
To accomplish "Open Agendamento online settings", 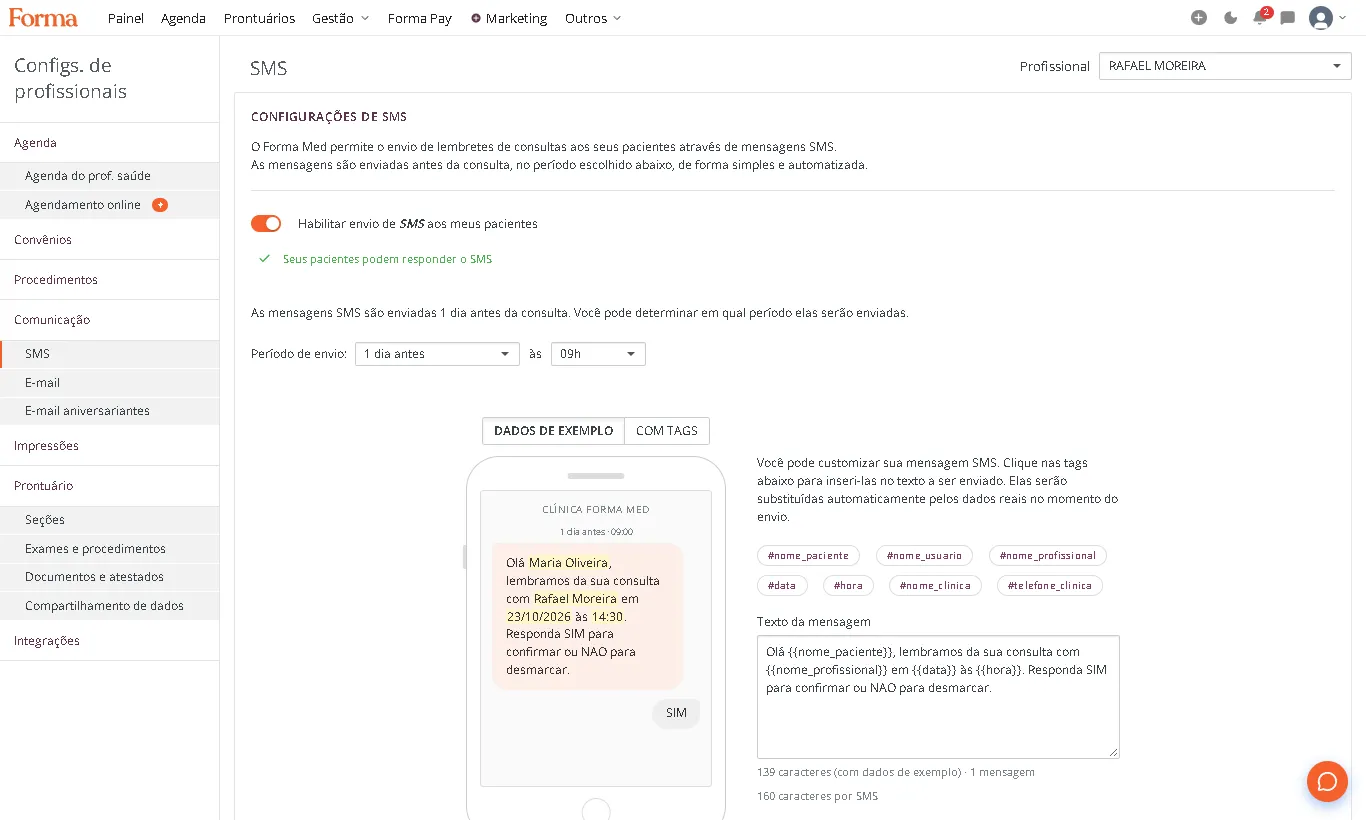I will click(x=110, y=205).
